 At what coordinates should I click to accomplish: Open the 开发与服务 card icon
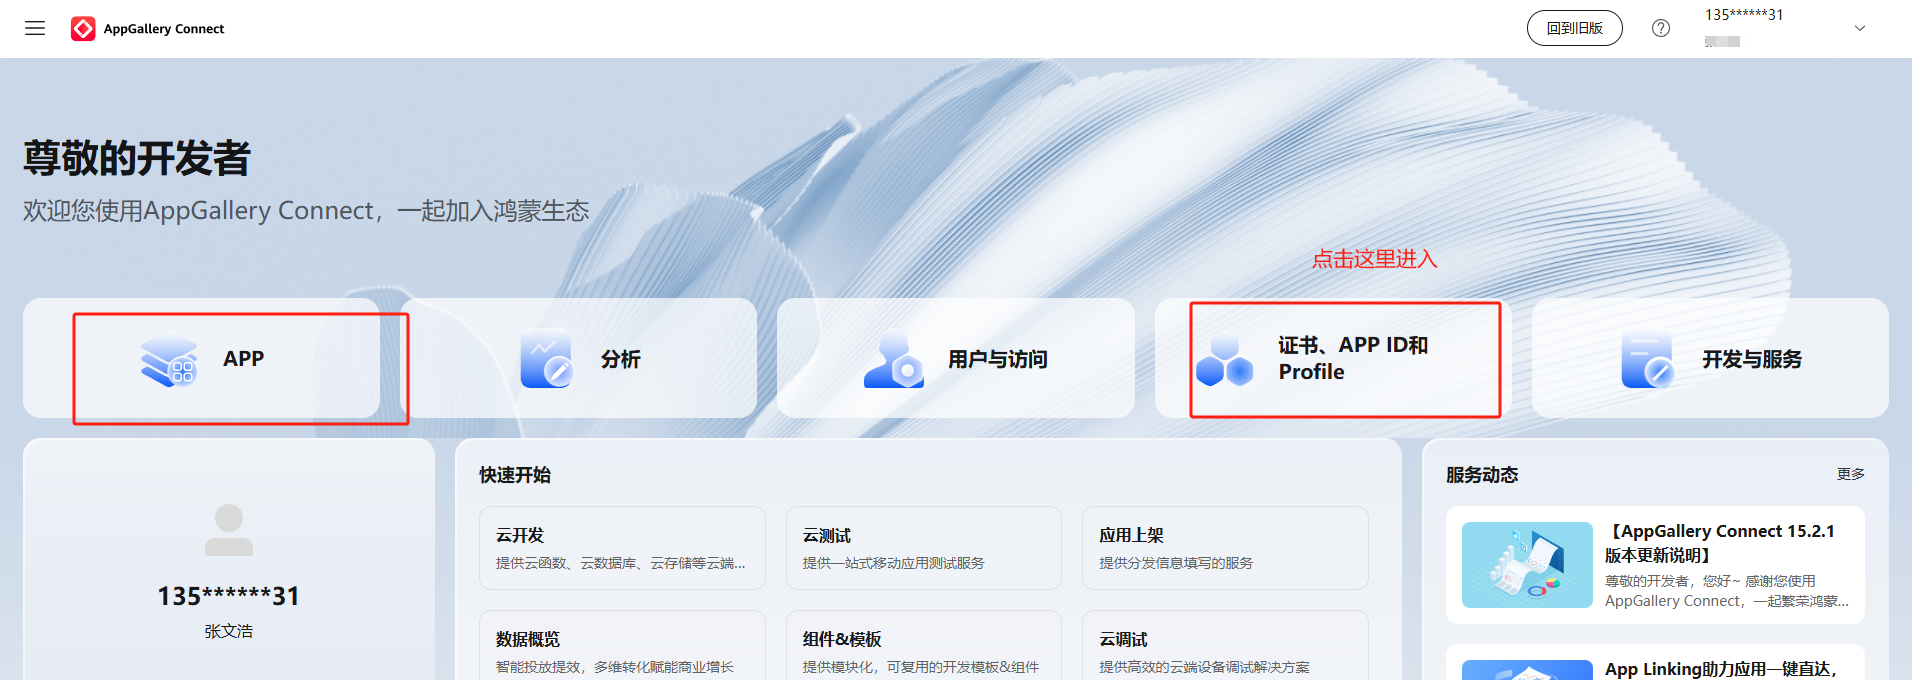[x=1647, y=359]
